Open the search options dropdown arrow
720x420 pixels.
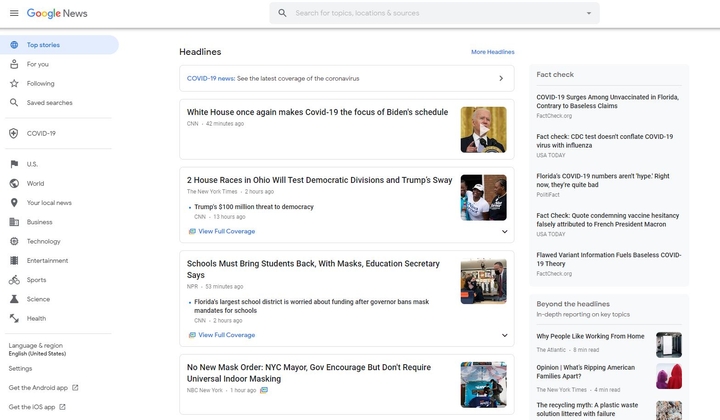589,13
